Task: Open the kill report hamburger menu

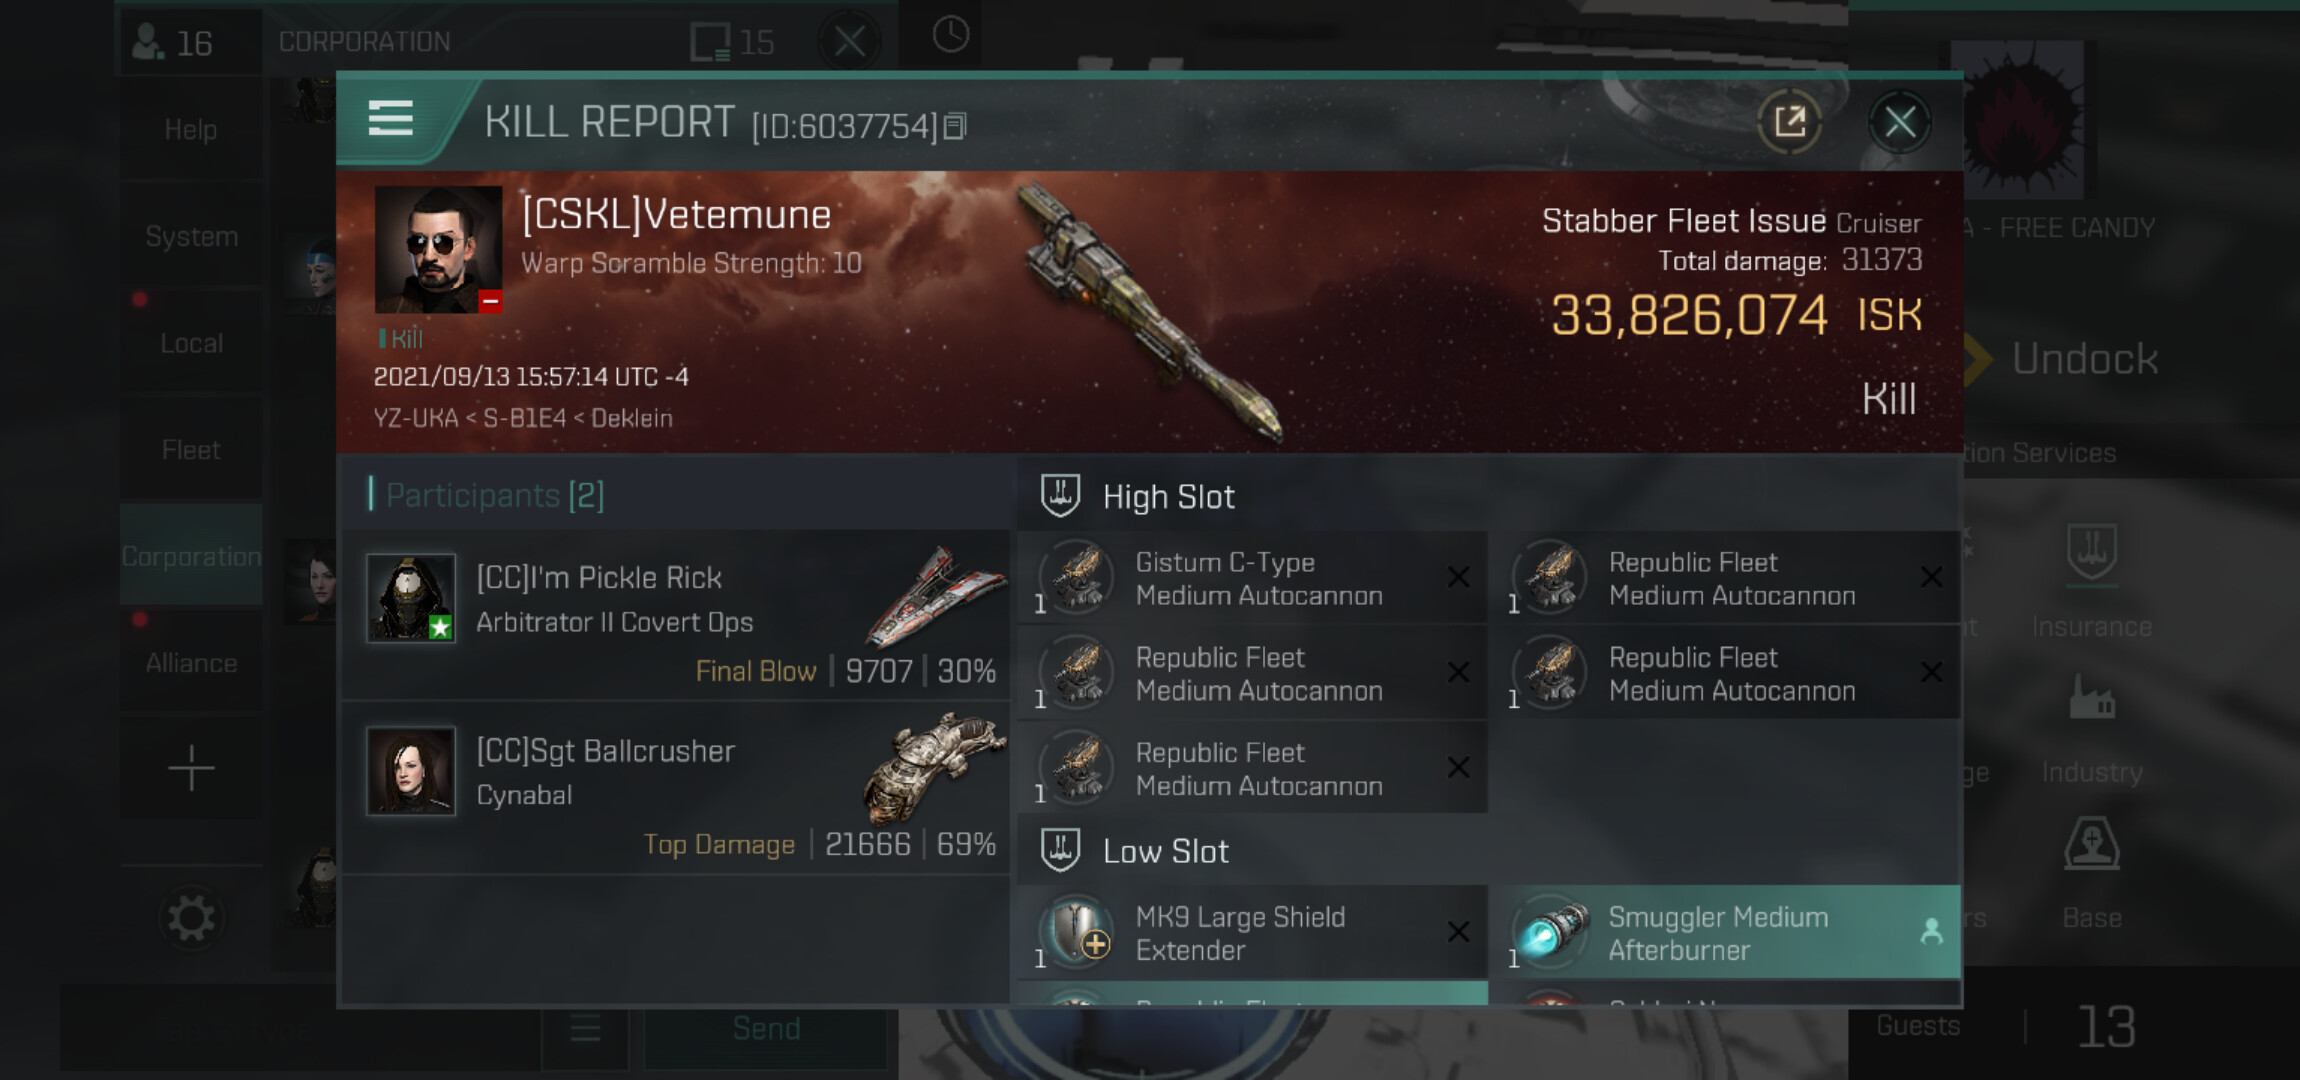Action: [x=390, y=119]
